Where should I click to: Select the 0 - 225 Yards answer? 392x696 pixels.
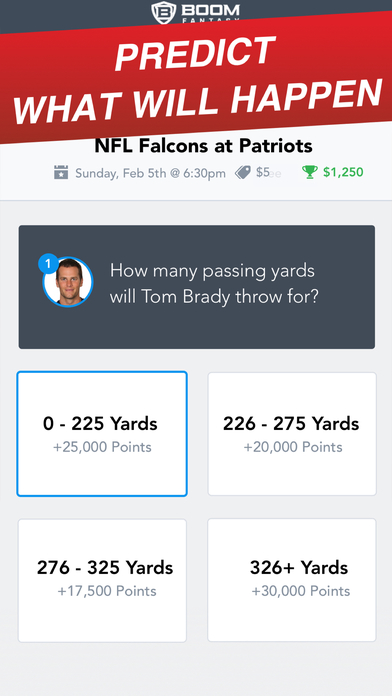(x=102, y=434)
